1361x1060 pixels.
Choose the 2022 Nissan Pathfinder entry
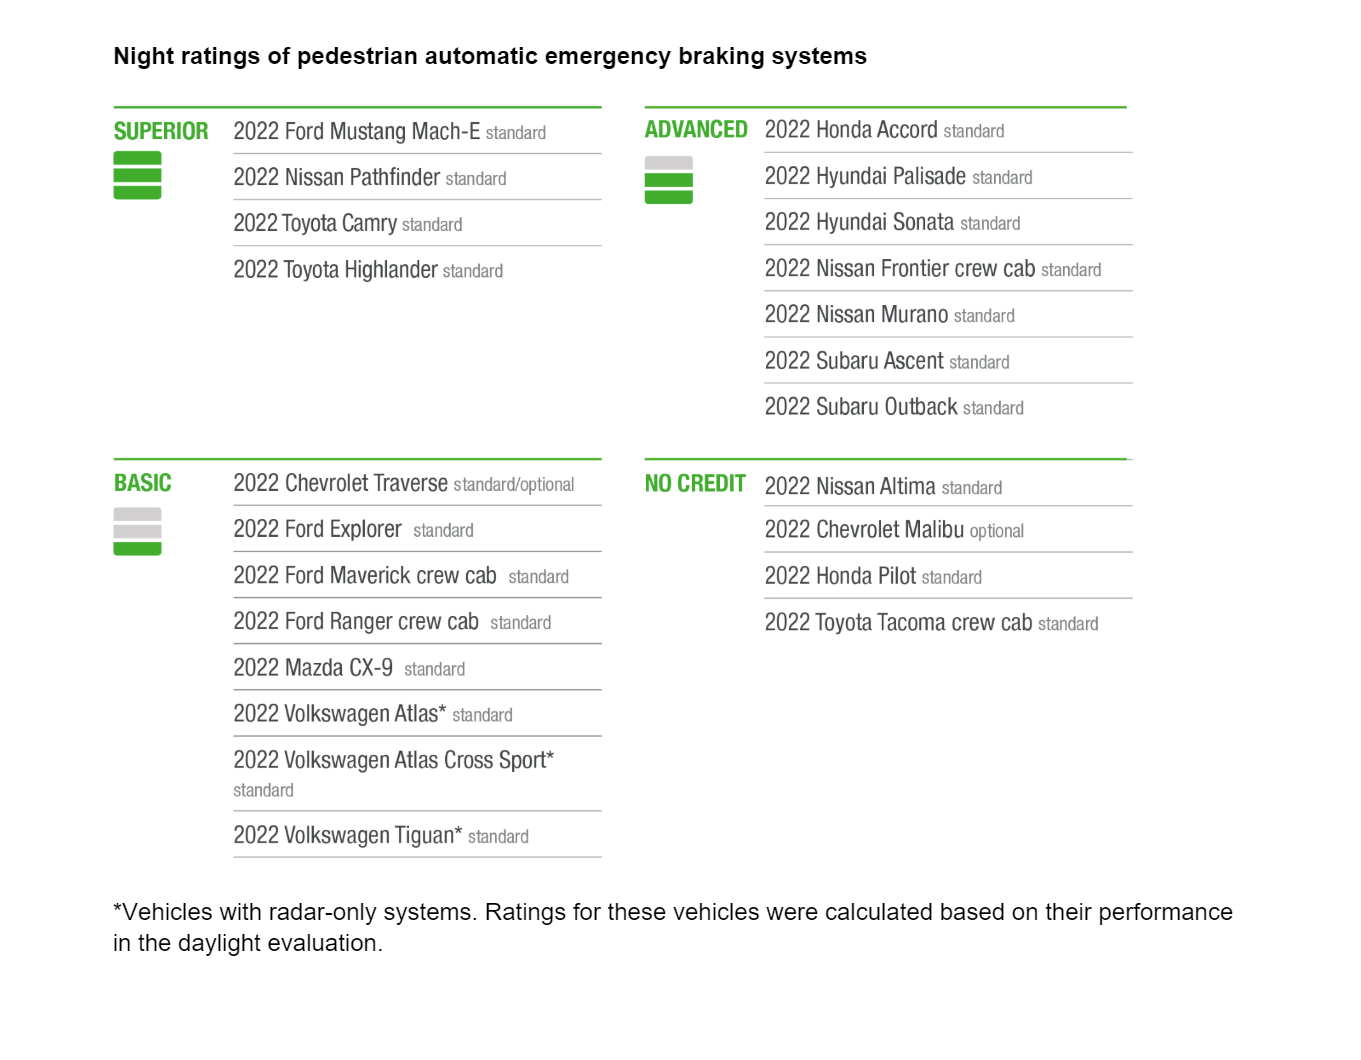pyautogui.click(x=369, y=178)
